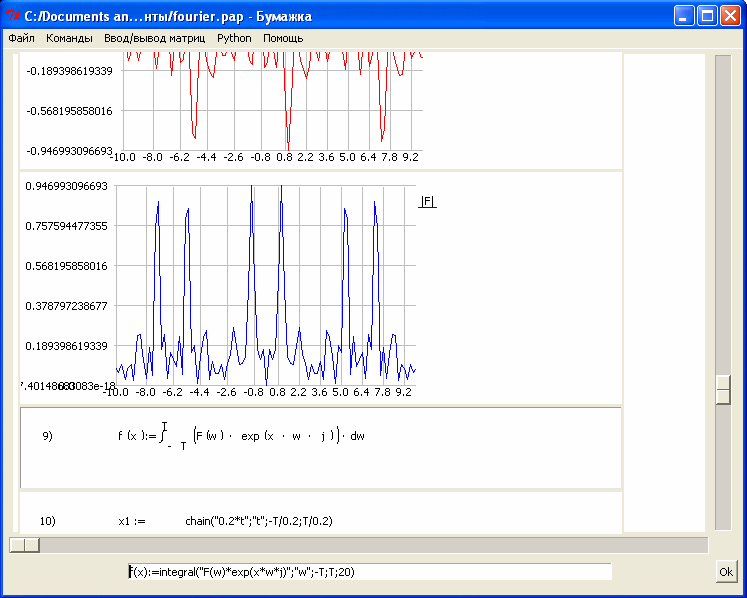Select row 10 with the chain expression
Image resolution: width=747 pixels, height=598 pixels.
pos(321,513)
